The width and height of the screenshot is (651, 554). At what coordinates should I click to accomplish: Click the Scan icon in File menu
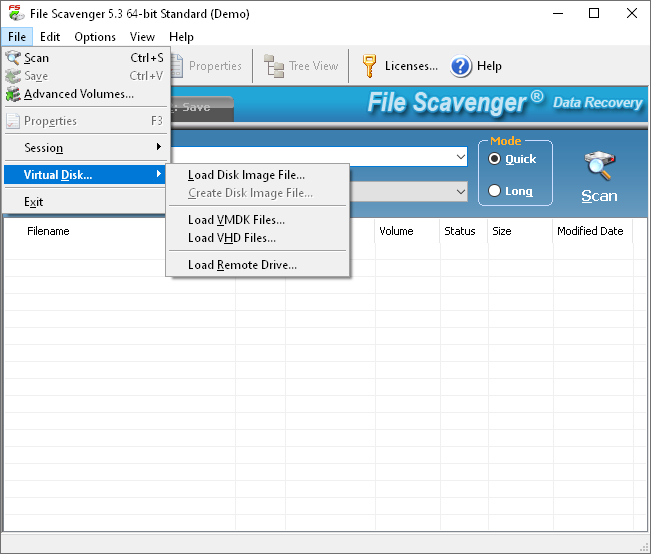pos(13,58)
